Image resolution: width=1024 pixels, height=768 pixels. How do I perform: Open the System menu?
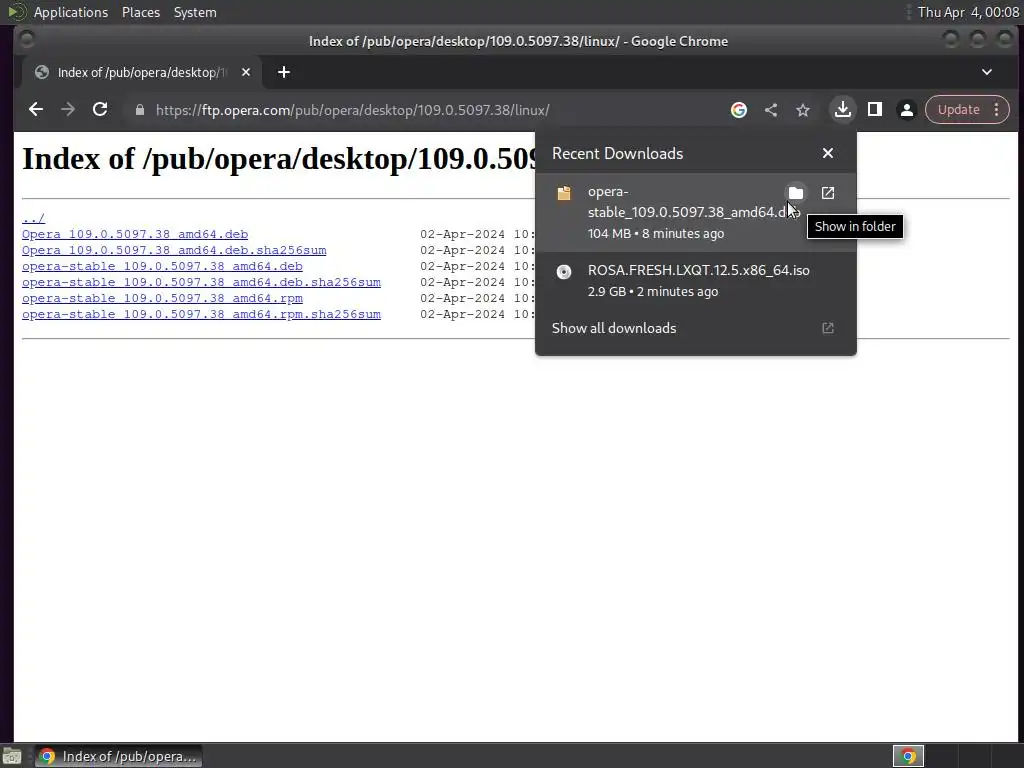coord(195,12)
